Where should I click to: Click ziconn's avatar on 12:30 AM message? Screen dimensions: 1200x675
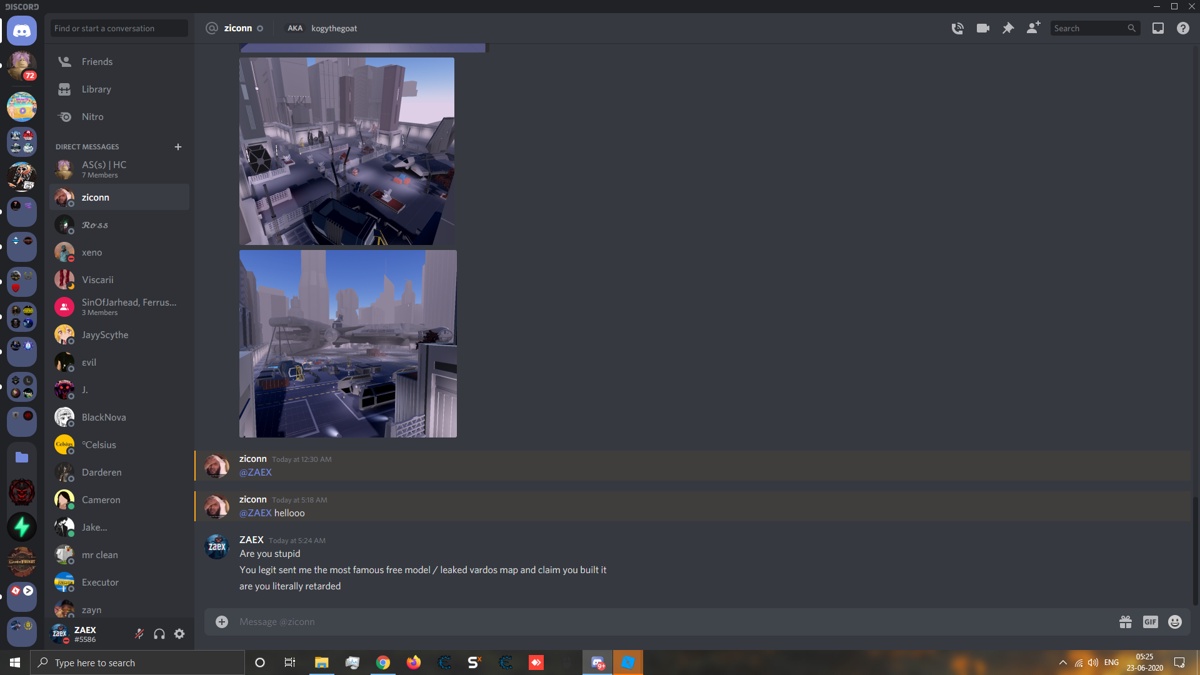coord(217,466)
